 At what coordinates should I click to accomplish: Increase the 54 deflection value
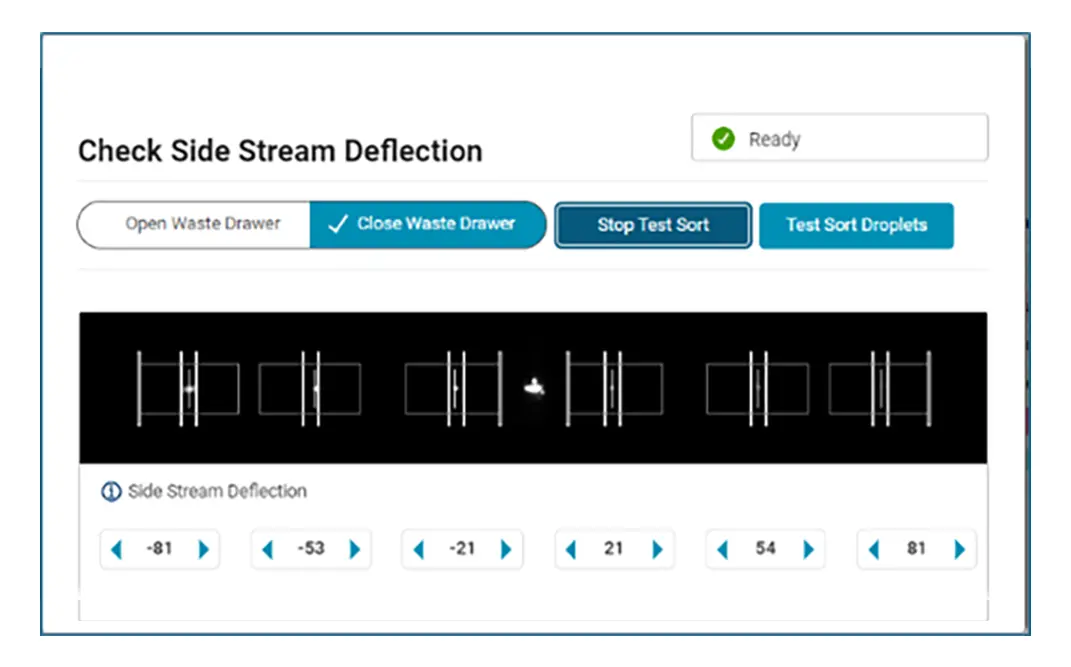point(809,549)
